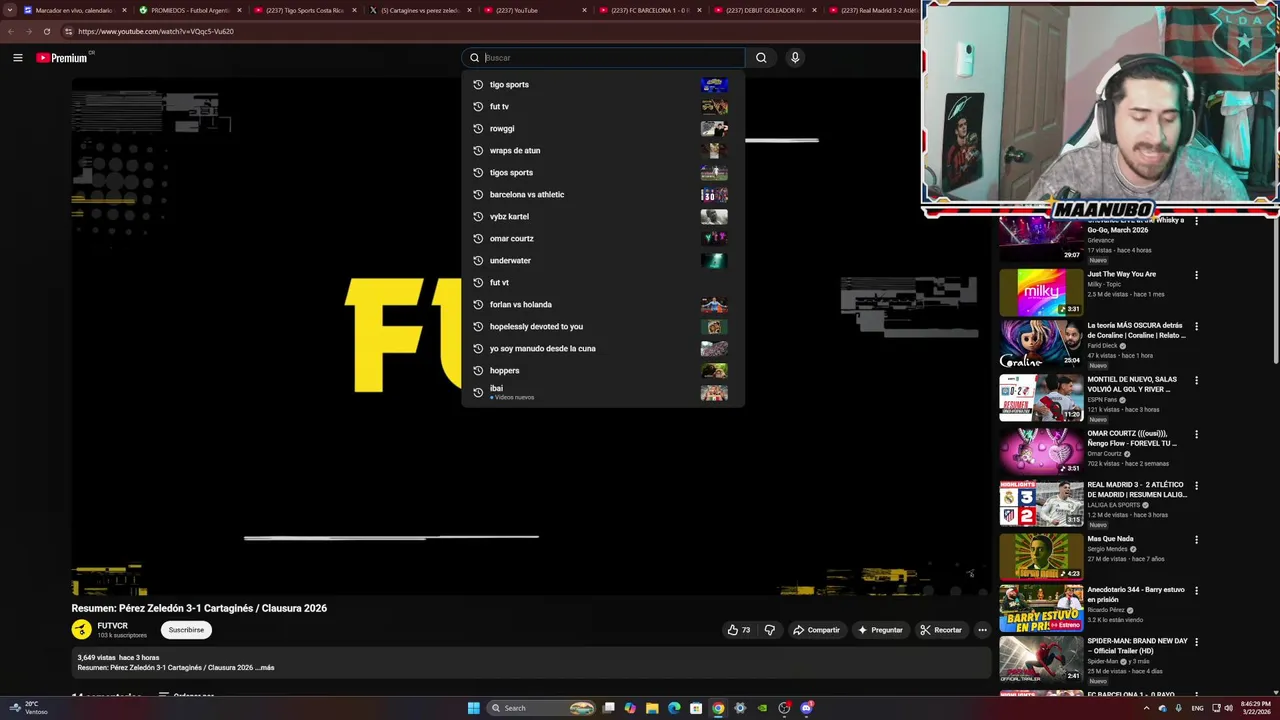Open Spider-Man Brand New Day trailer thumbnail
The height and width of the screenshot is (720, 1280).
(x=1041, y=659)
